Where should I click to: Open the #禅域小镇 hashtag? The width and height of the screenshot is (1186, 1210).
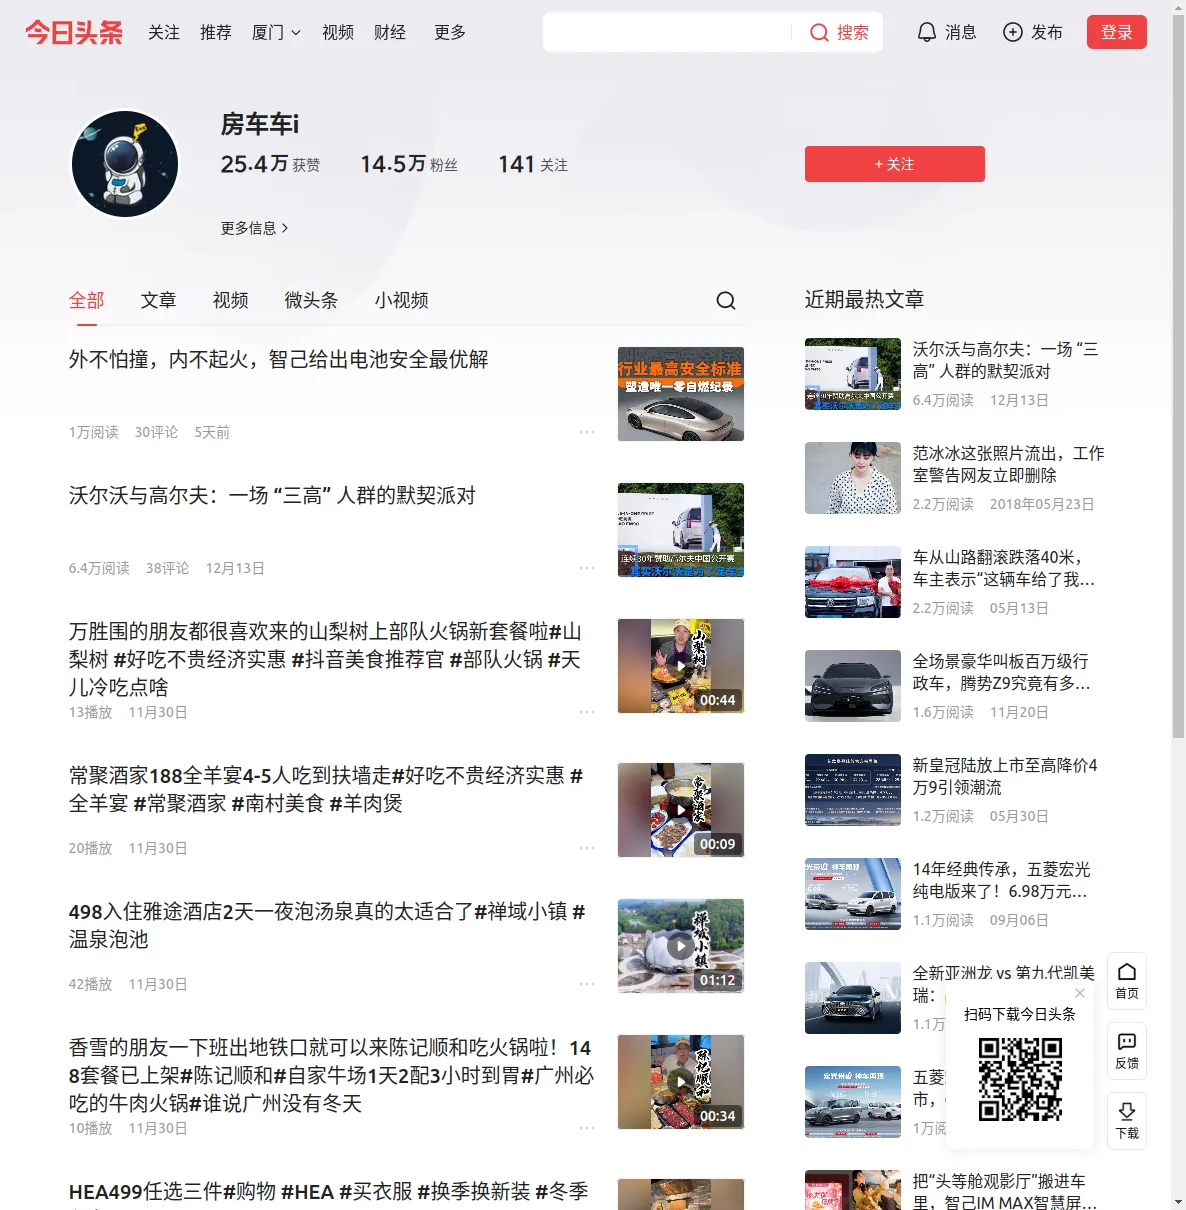point(521,911)
